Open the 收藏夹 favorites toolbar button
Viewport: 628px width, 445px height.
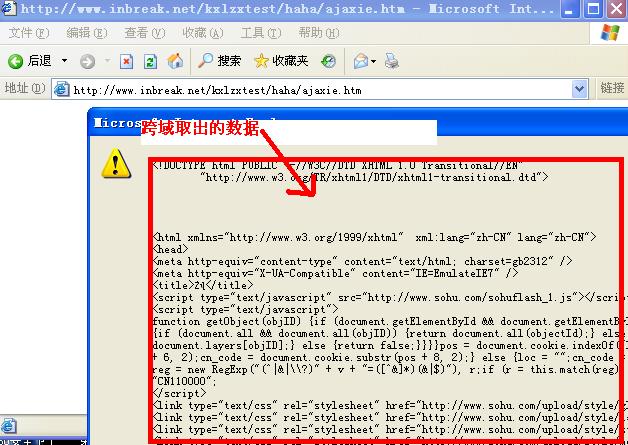(281, 61)
